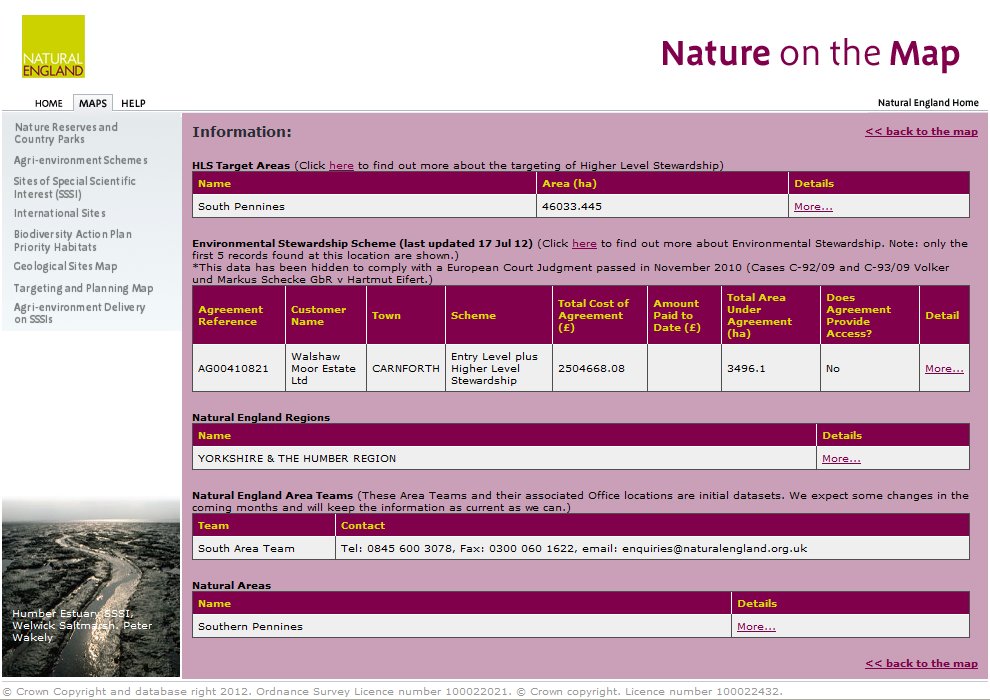
Task: Click 'Natural England Regions' section heading
Action: click(261, 417)
